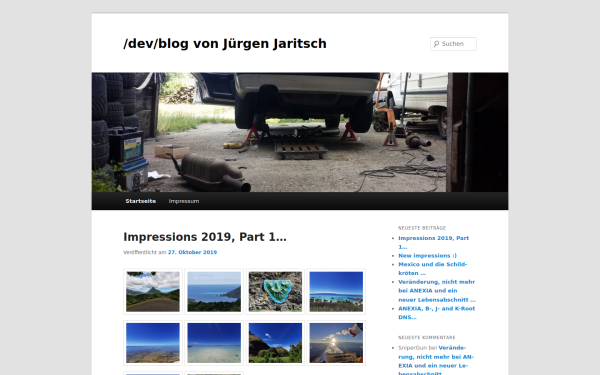Open the clear shallow water thumbnail
Viewport: 600px width, 375px height.
coord(214,343)
